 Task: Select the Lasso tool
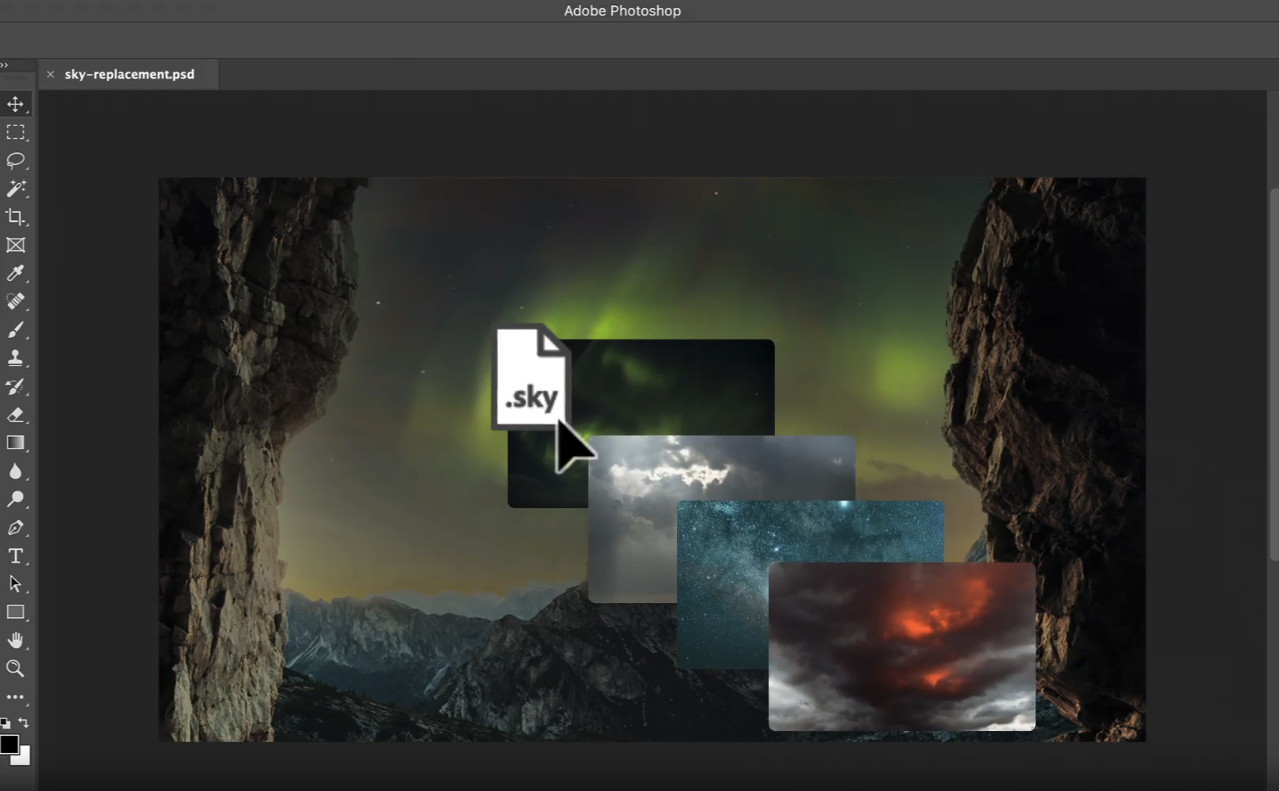pyautogui.click(x=15, y=161)
